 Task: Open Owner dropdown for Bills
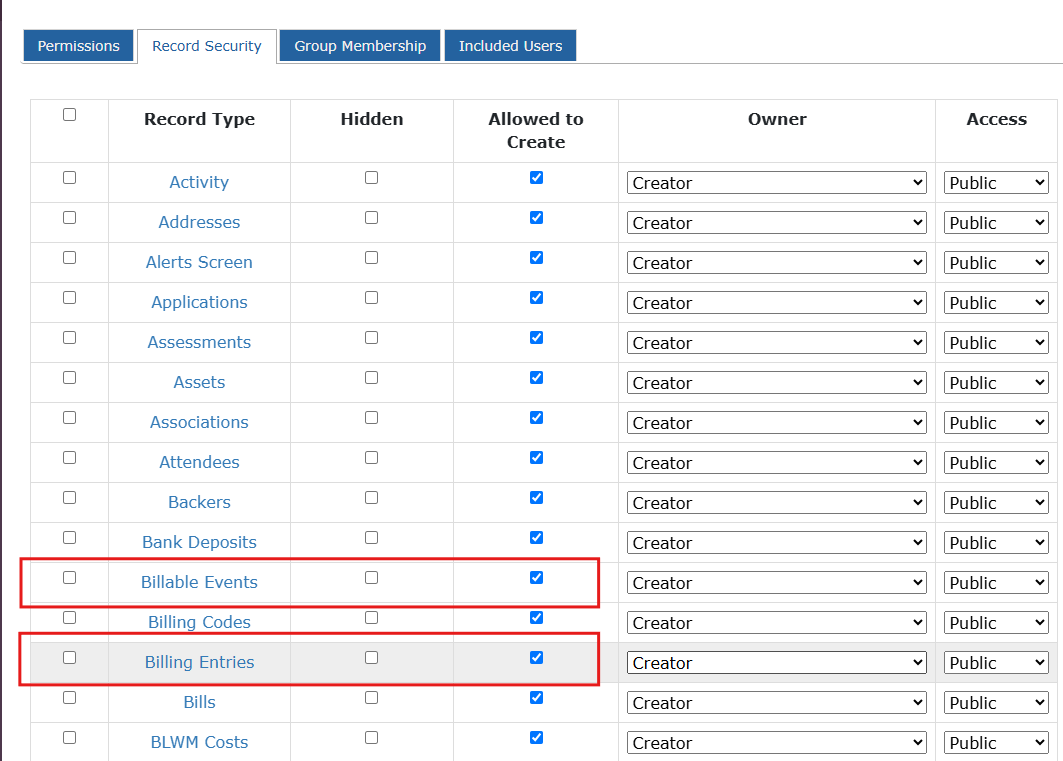(x=777, y=703)
